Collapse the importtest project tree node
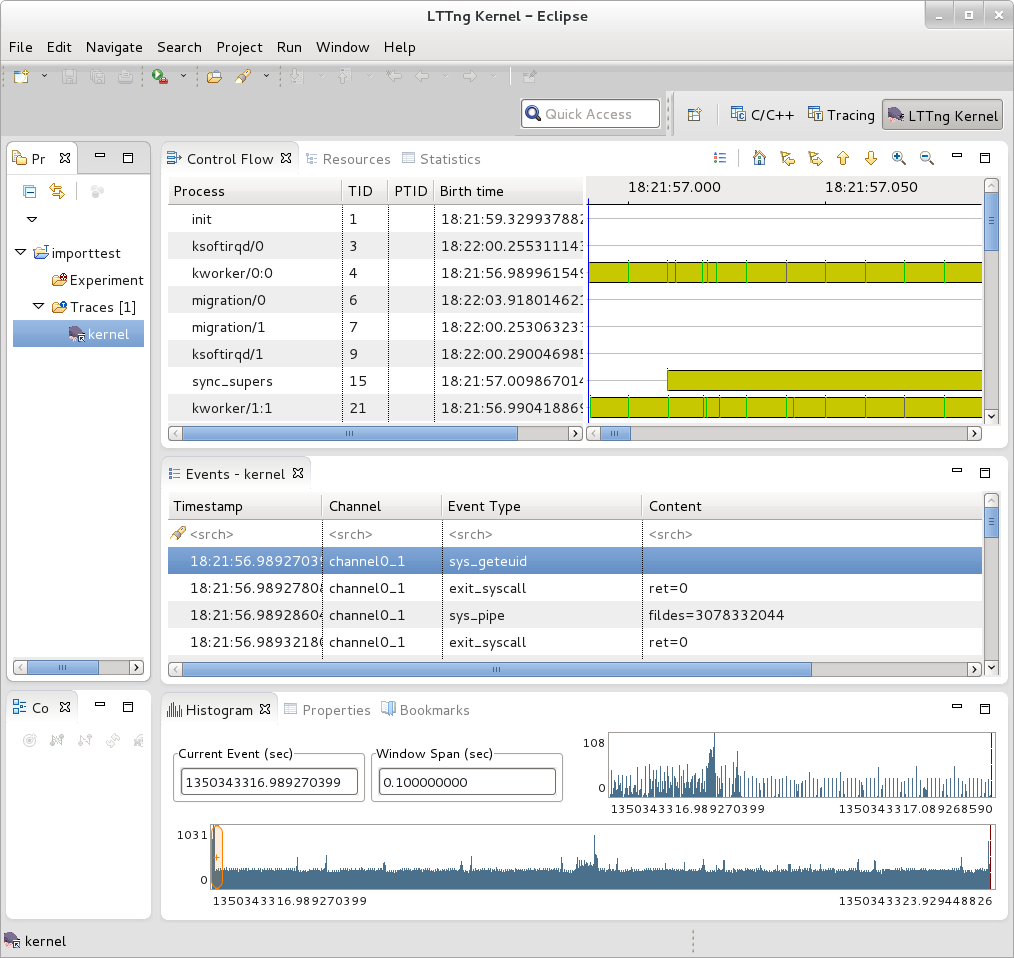The image size is (1014, 958). click(21, 253)
